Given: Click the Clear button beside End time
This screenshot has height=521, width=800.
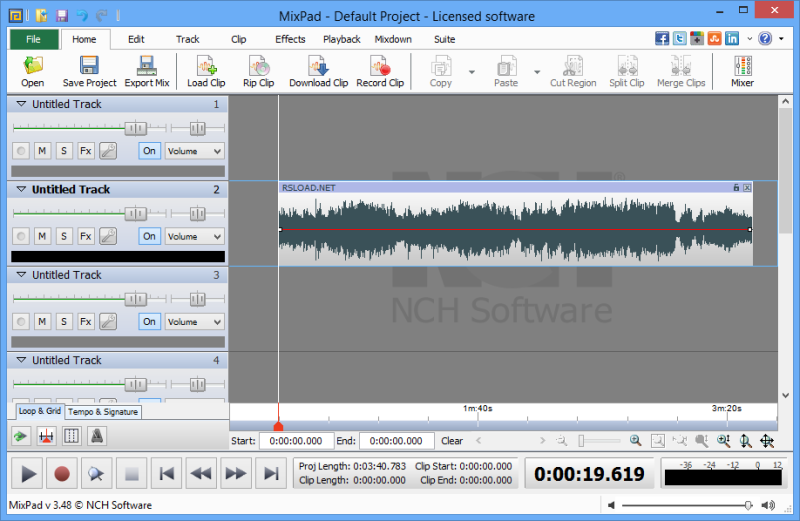Looking at the screenshot, I should coord(452,441).
